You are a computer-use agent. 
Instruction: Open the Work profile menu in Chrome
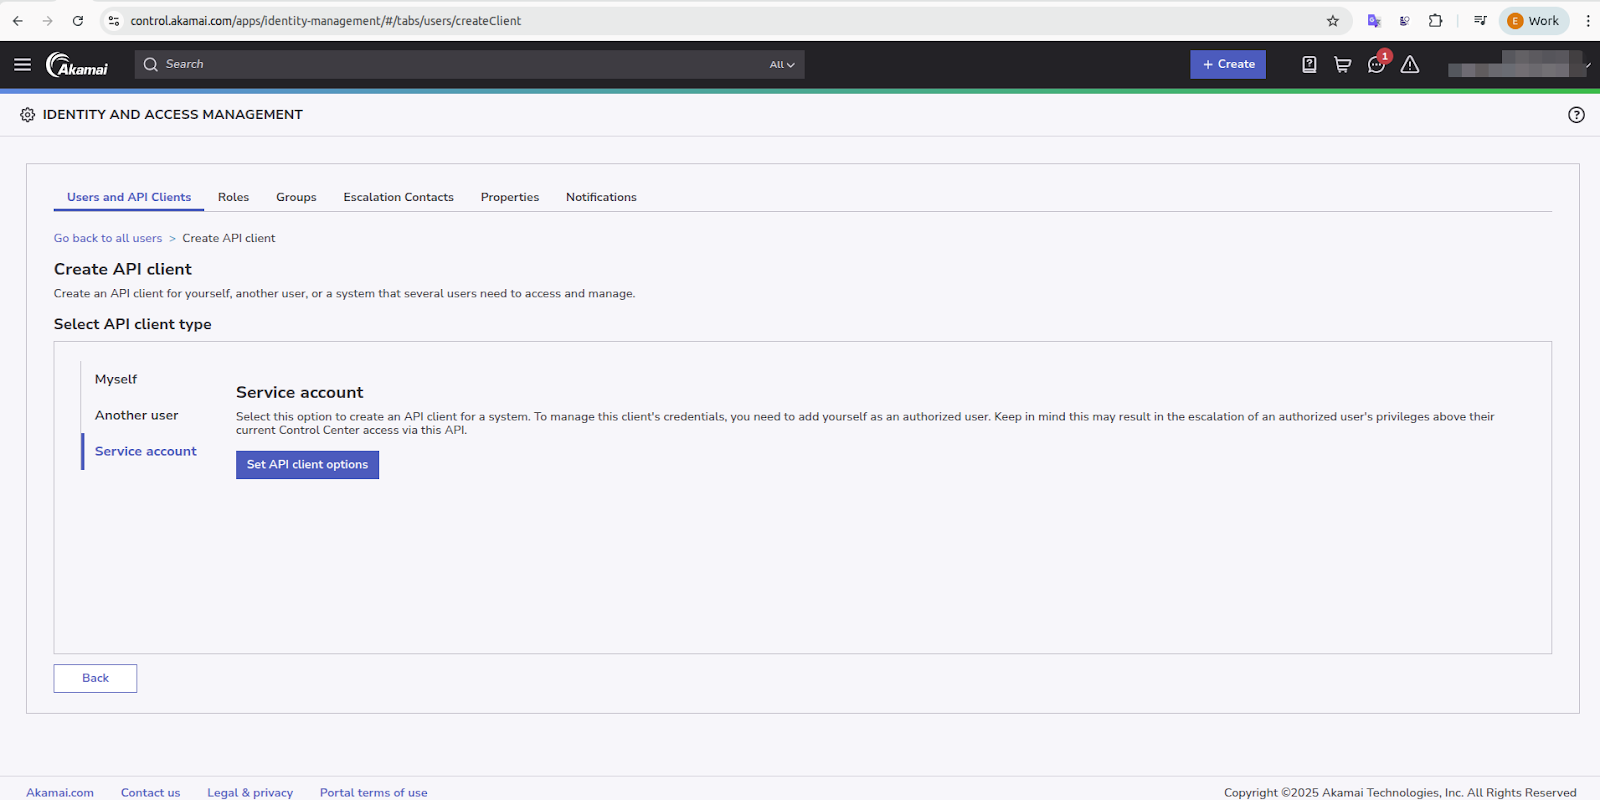pos(1533,21)
